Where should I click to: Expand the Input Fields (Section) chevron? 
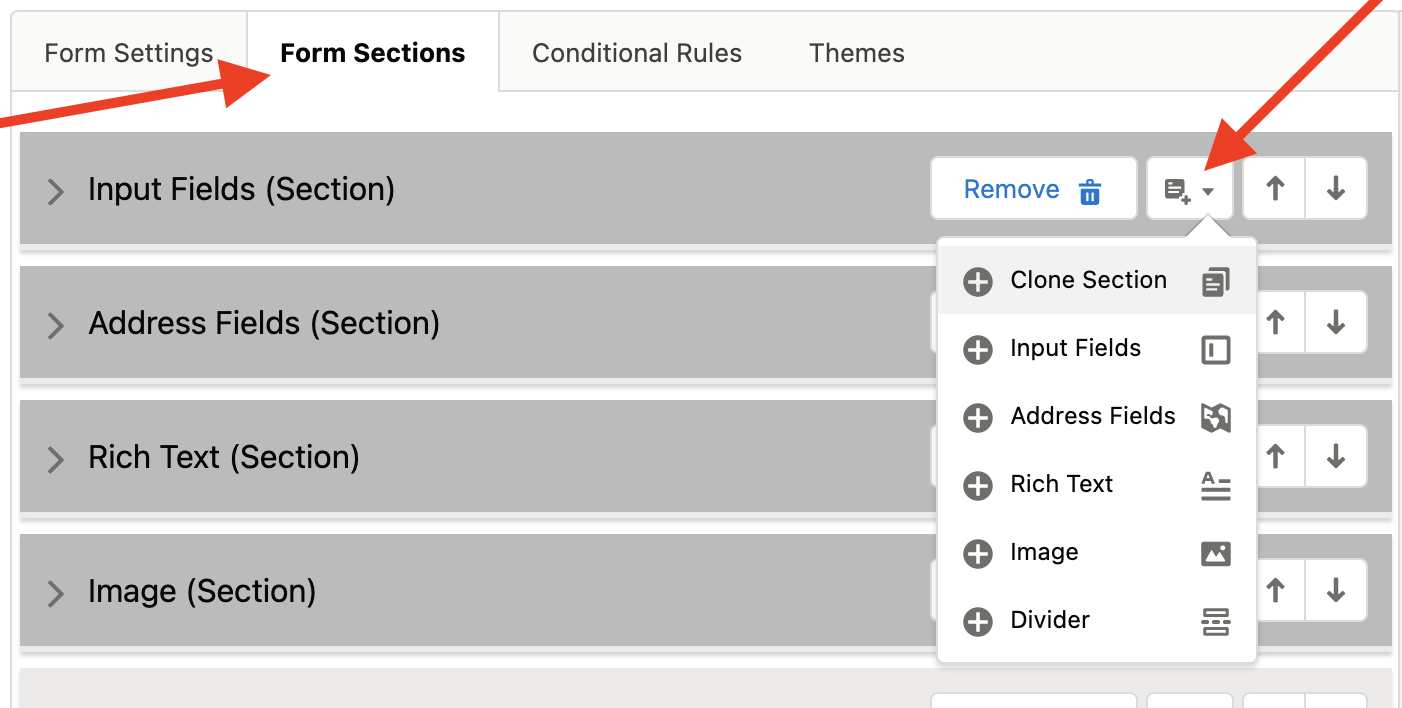pos(56,191)
